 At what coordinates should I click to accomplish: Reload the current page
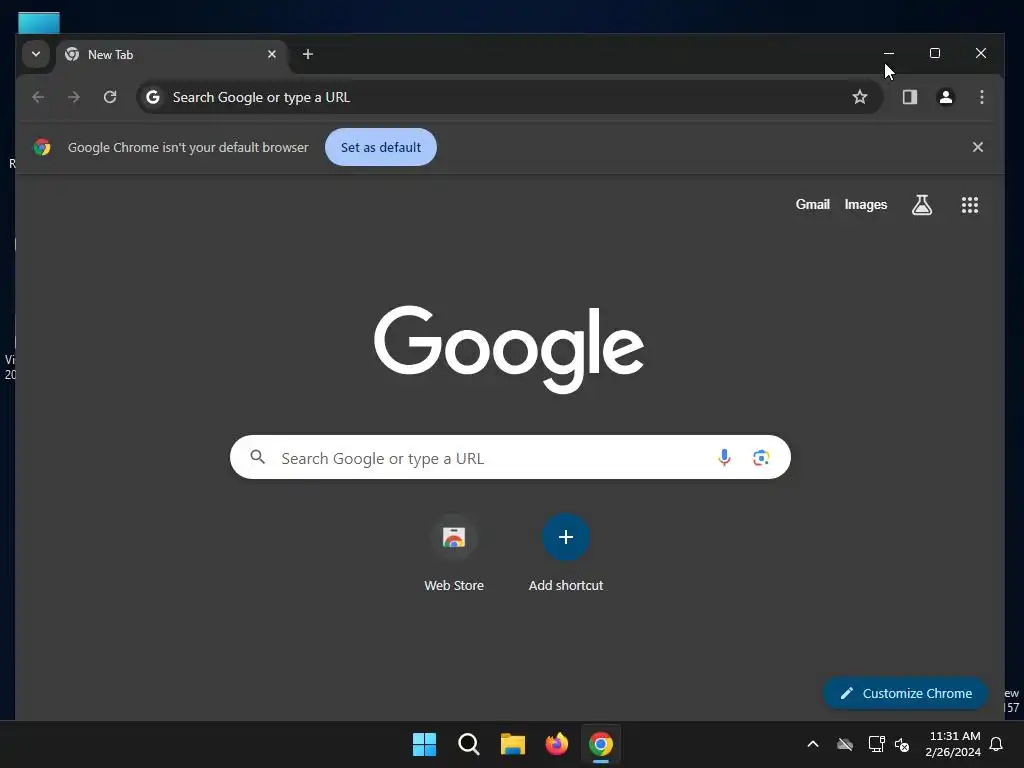pyautogui.click(x=110, y=97)
